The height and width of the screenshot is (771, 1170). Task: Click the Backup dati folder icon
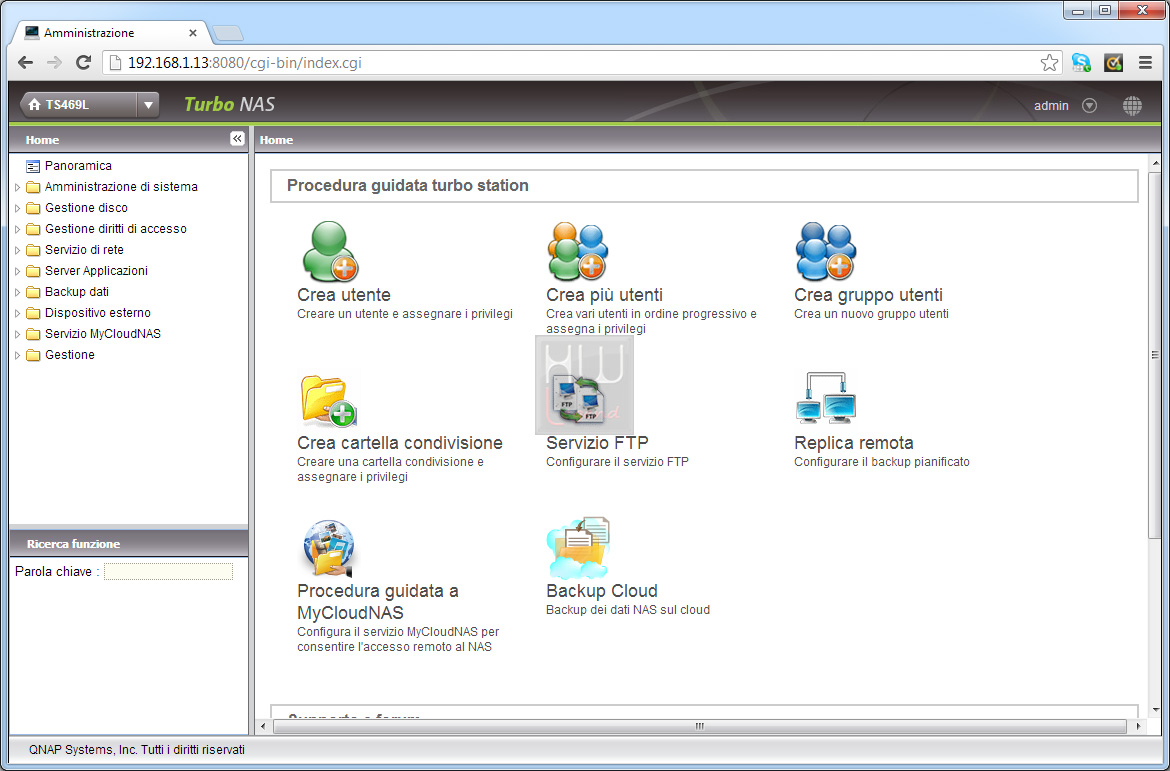[x=32, y=292]
